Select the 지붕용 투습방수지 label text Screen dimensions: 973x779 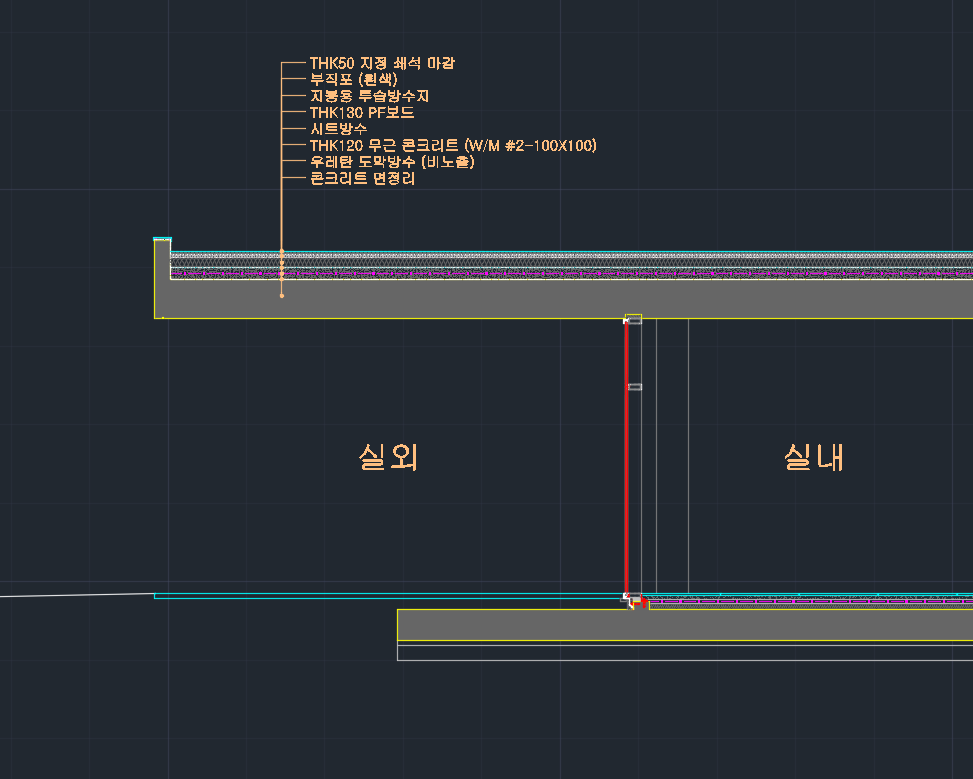[369, 96]
